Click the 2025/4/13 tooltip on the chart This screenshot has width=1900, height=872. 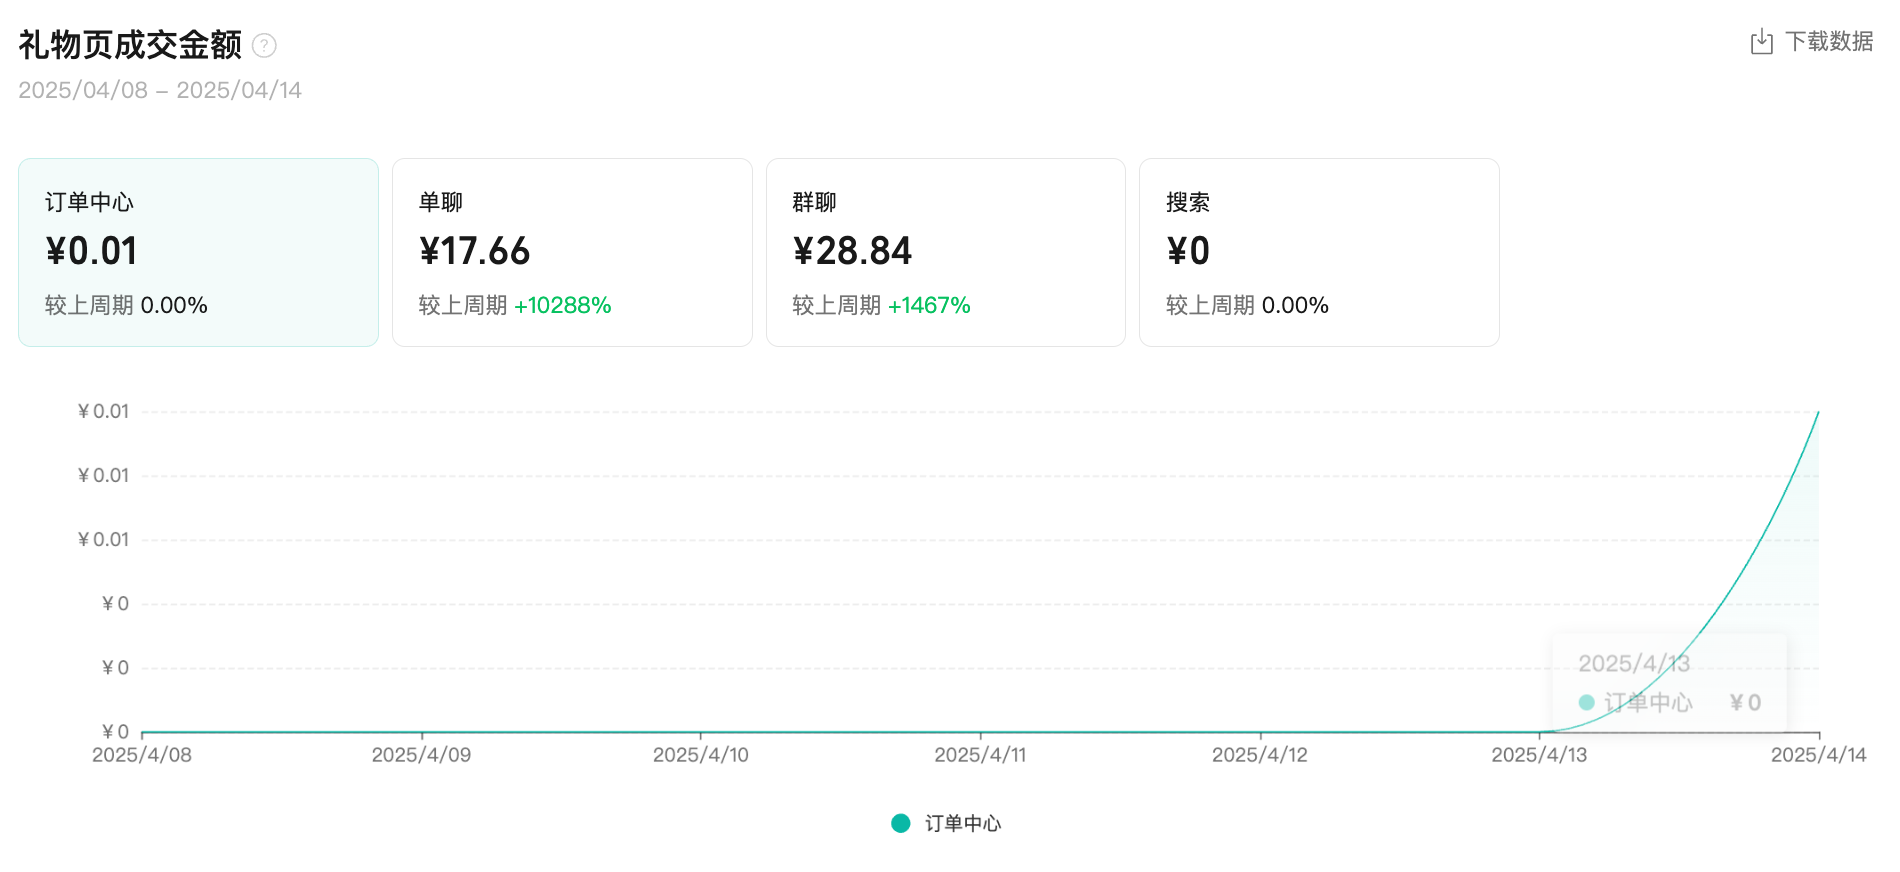pyautogui.click(x=1668, y=683)
